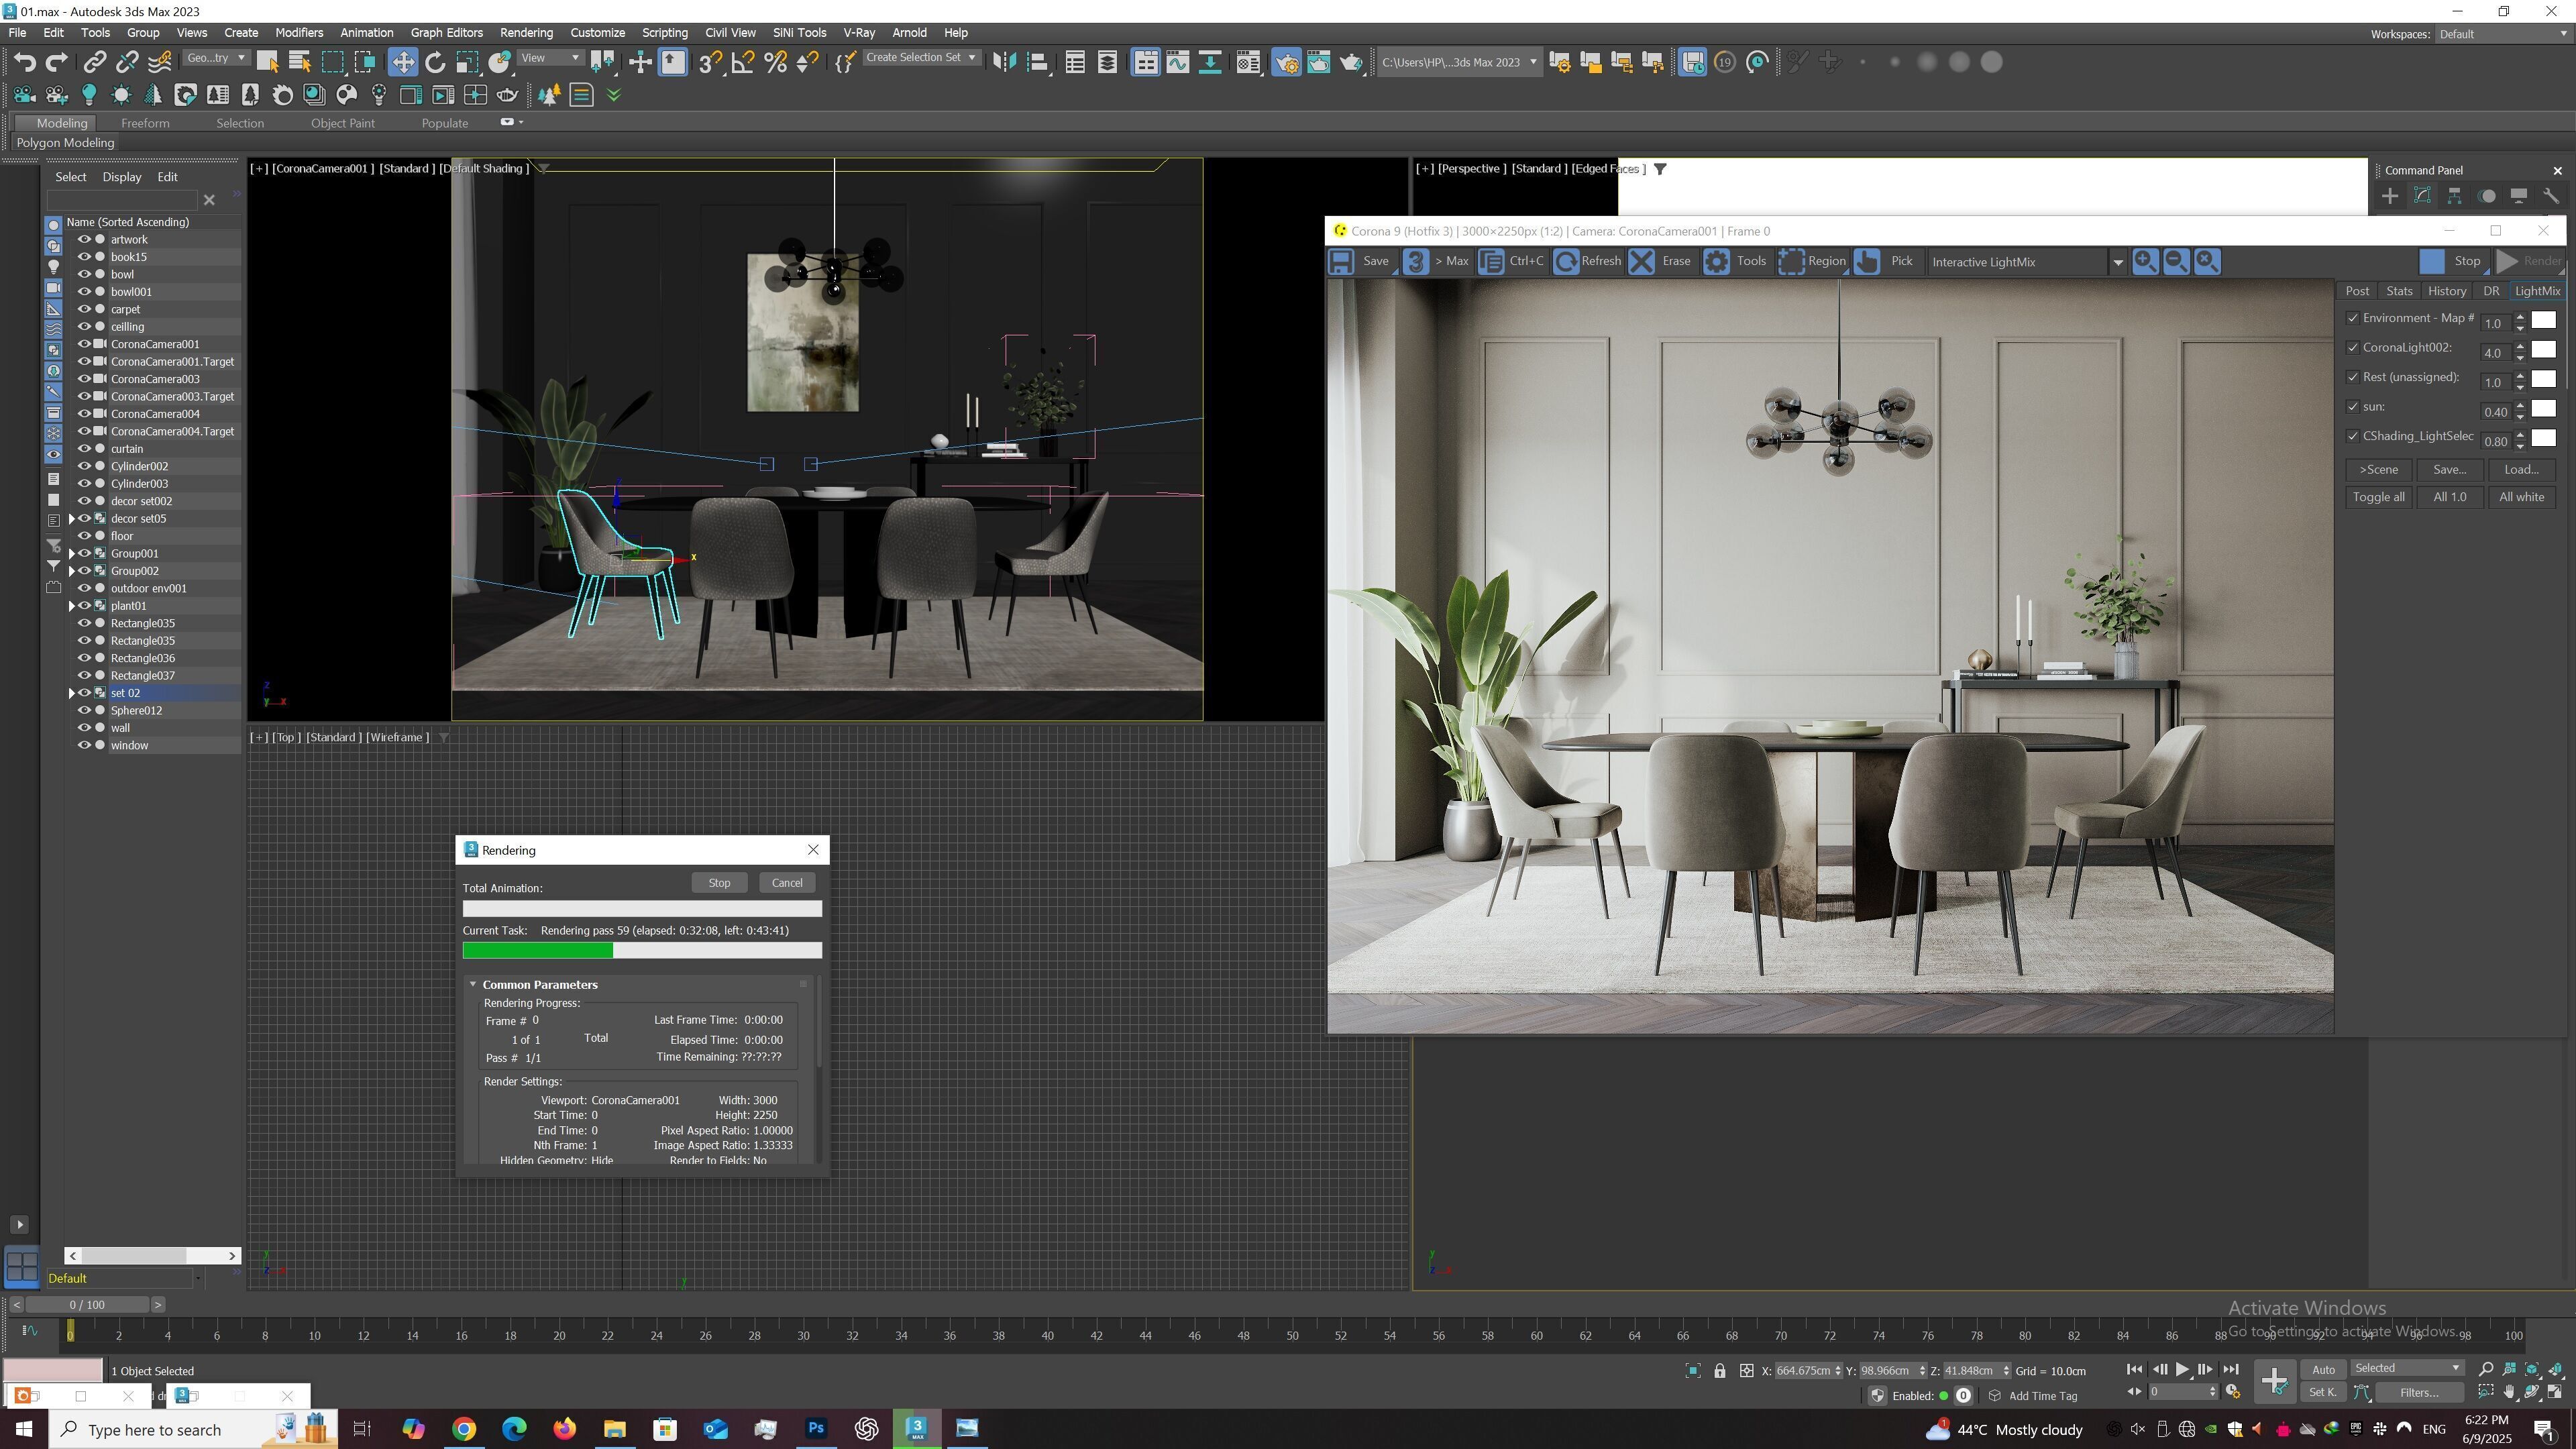2576x1449 pixels.
Task: Hide the curtain object via eye icon
Action: (84, 448)
